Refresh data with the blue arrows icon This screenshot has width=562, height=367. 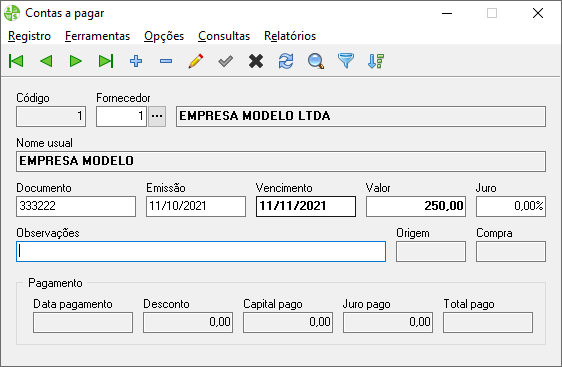click(286, 61)
